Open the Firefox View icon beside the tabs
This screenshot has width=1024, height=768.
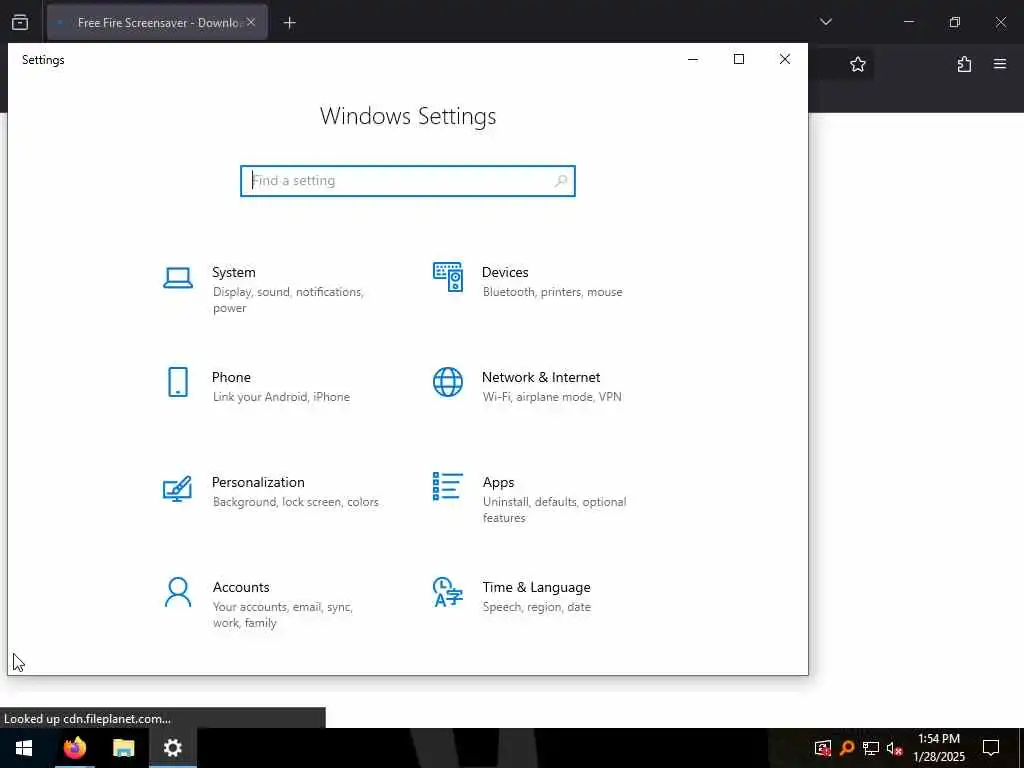pyautogui.click(x=20, y=22)
